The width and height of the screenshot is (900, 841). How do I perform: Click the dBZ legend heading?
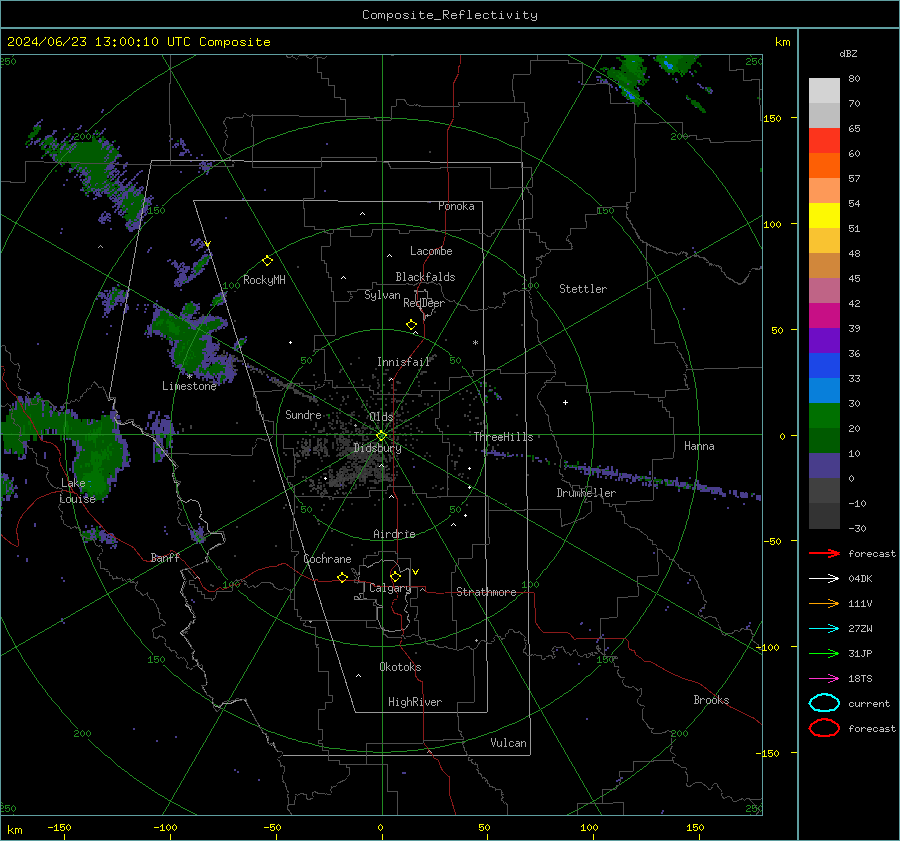(x=848, y=54)
